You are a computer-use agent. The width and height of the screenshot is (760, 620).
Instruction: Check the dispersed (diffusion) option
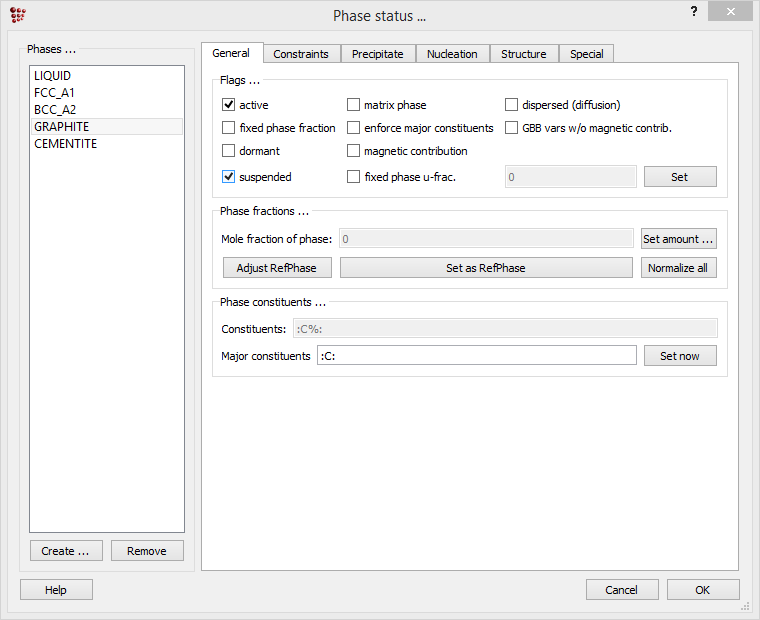point(512,105)
